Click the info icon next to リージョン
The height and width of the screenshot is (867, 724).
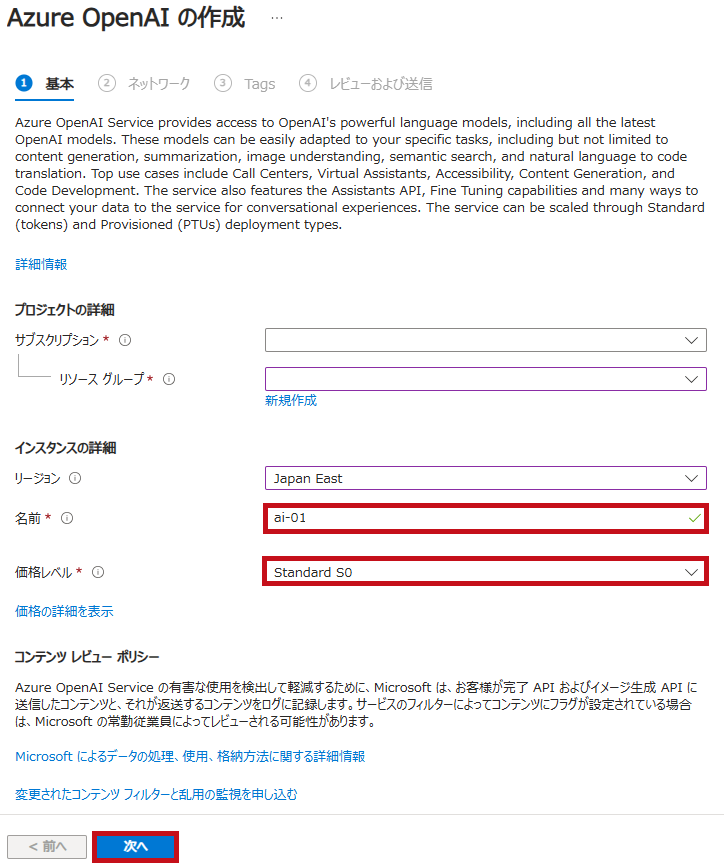(75, 478)
